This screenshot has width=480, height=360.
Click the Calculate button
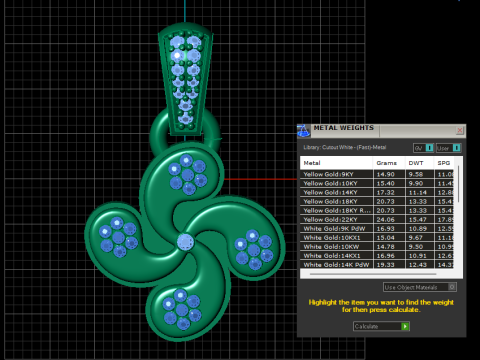pyautogui.click(x=381, y=326)
